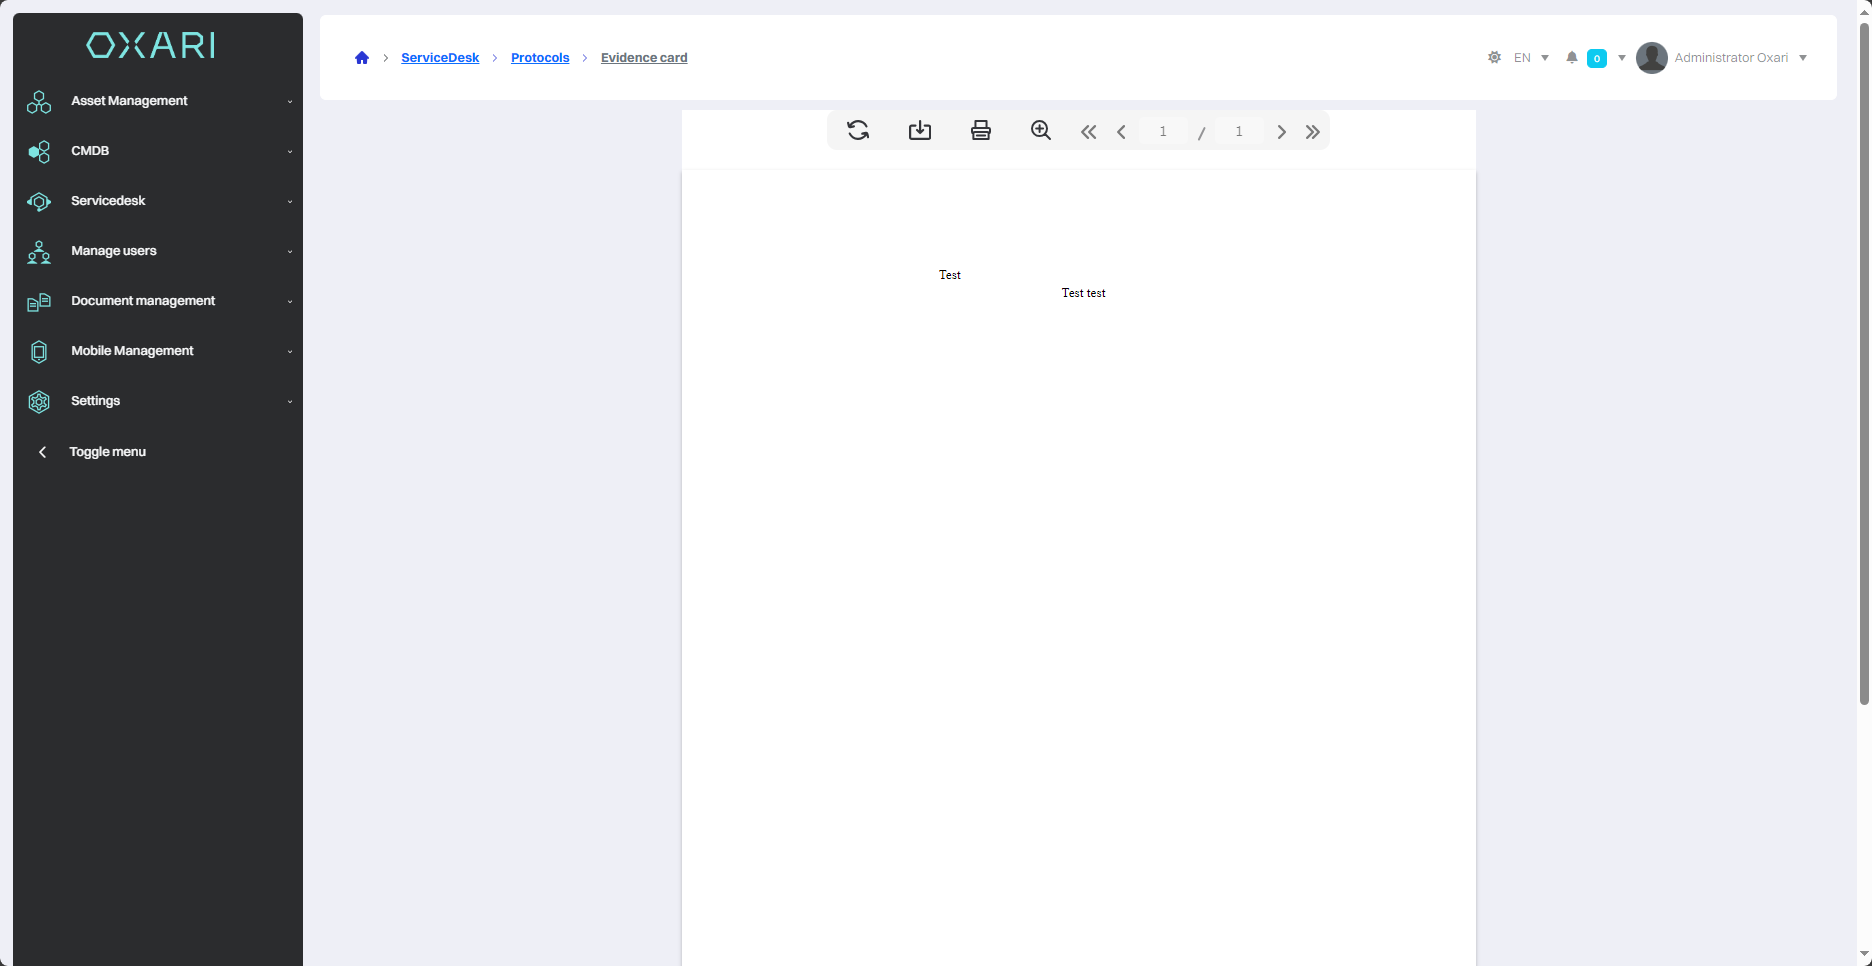Image resolution: width=1872 pixels, height=966 pixels.
Task: Toggle the theme settings gear icon
Action: pos(1494,58)
